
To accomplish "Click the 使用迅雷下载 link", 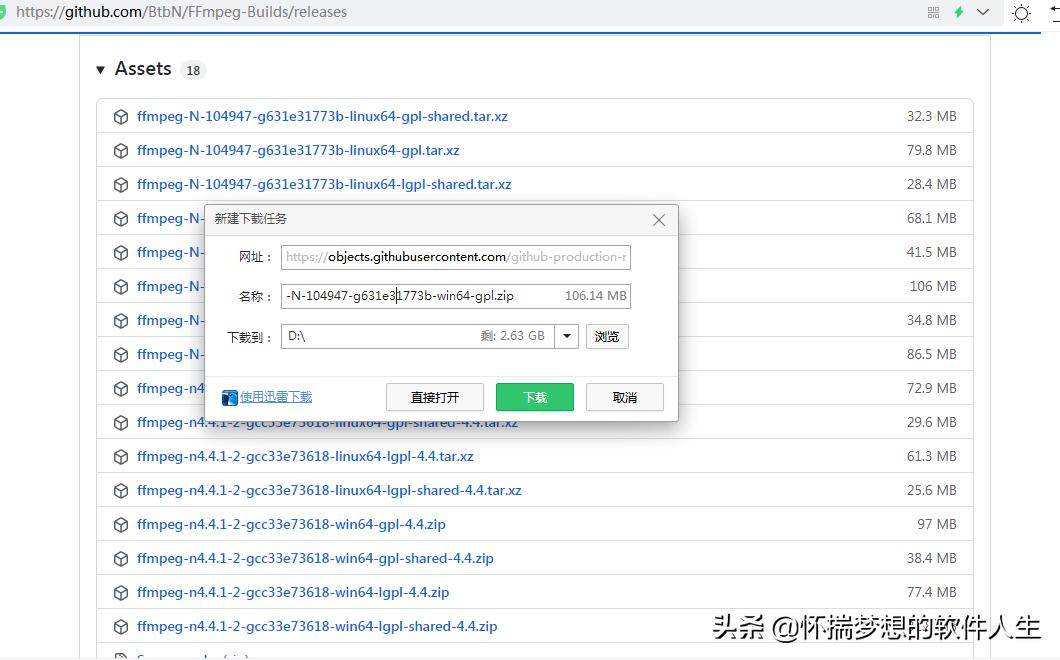I will tap(277, 396).
